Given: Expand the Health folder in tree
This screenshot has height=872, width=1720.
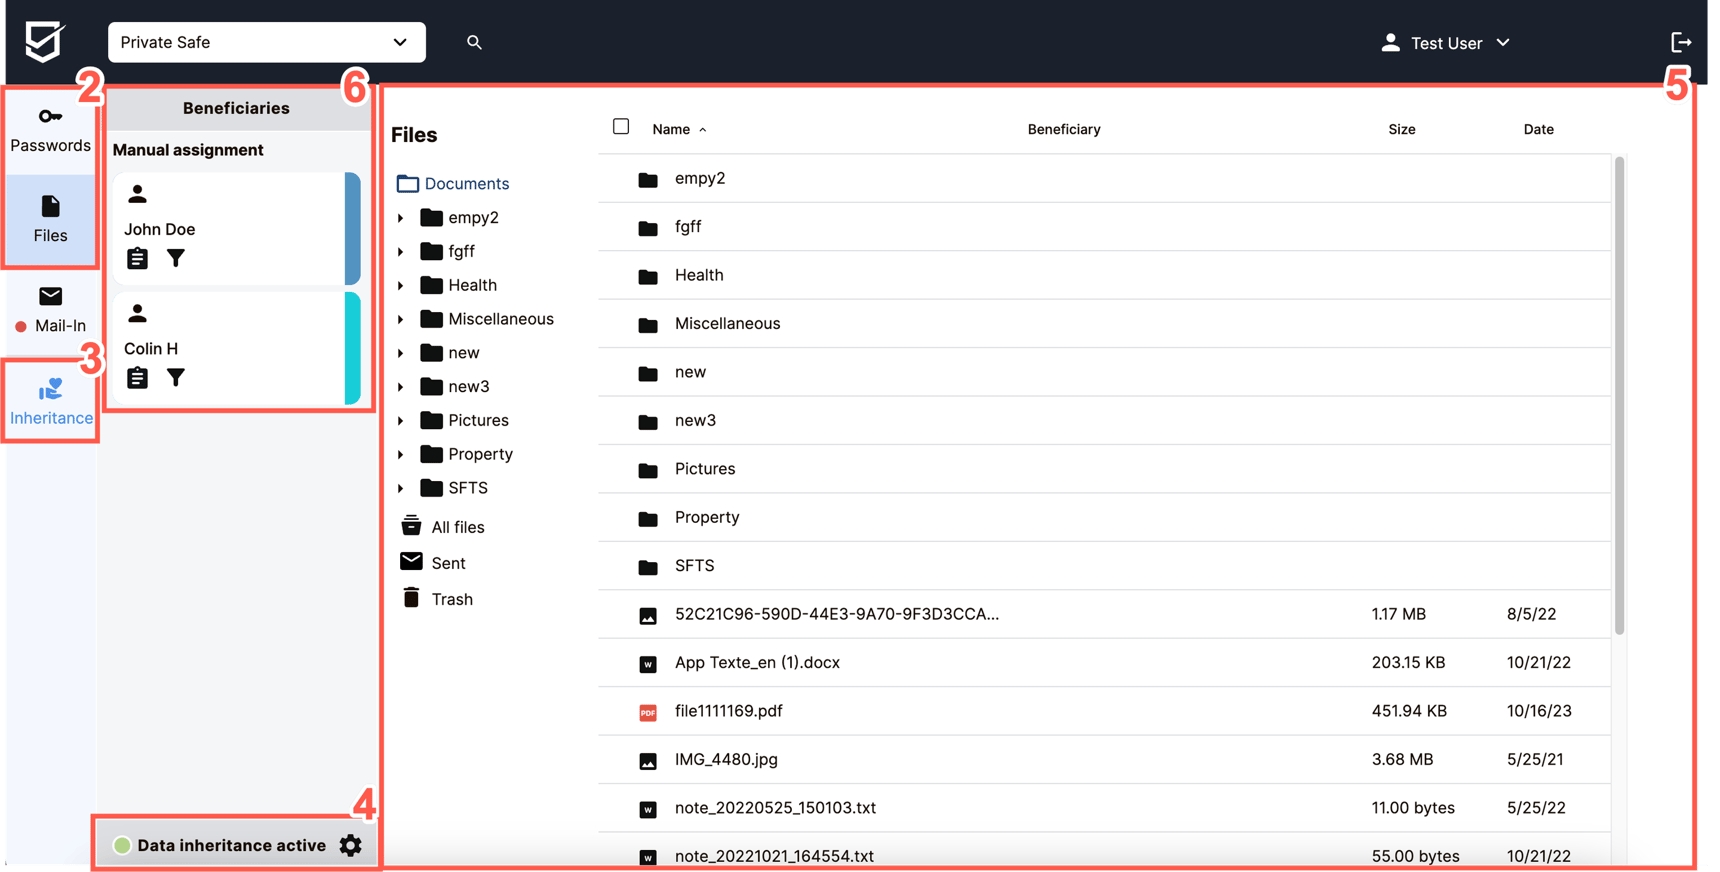Looking at the screenshot, I should [x=401, y=286].
